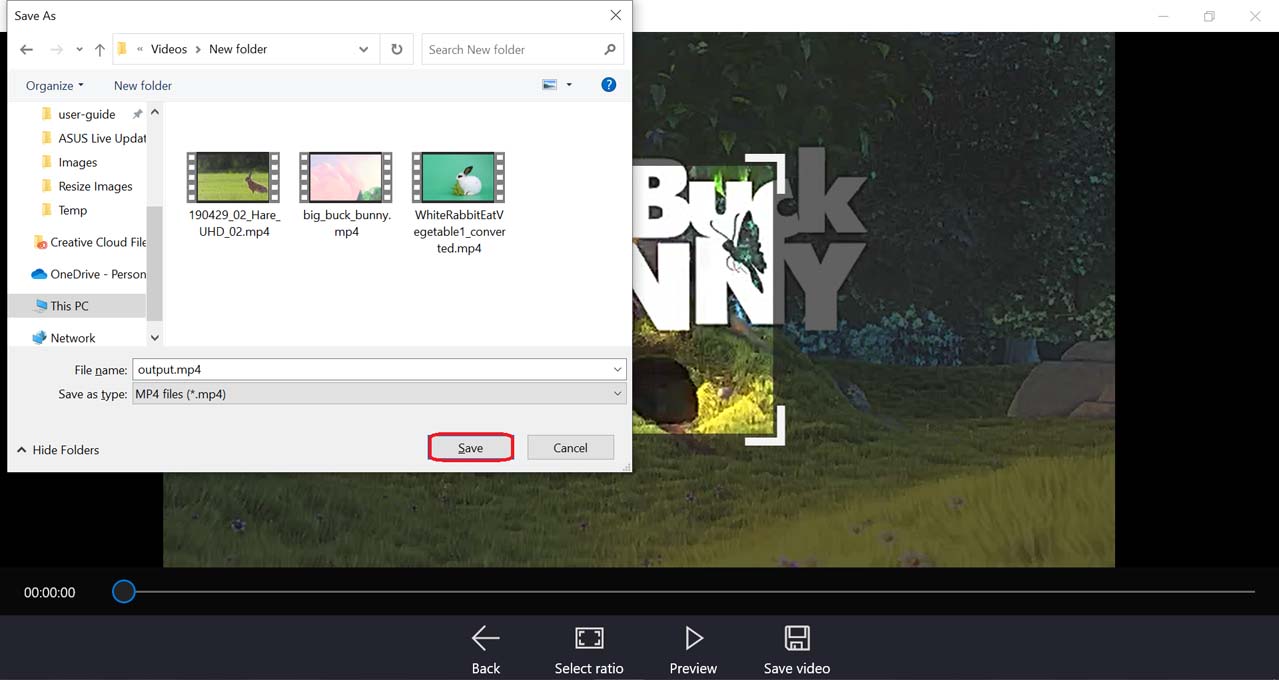Collapse the pane with Hide Folders
The height and width of the screenshot is (680, 1279).
58,450
